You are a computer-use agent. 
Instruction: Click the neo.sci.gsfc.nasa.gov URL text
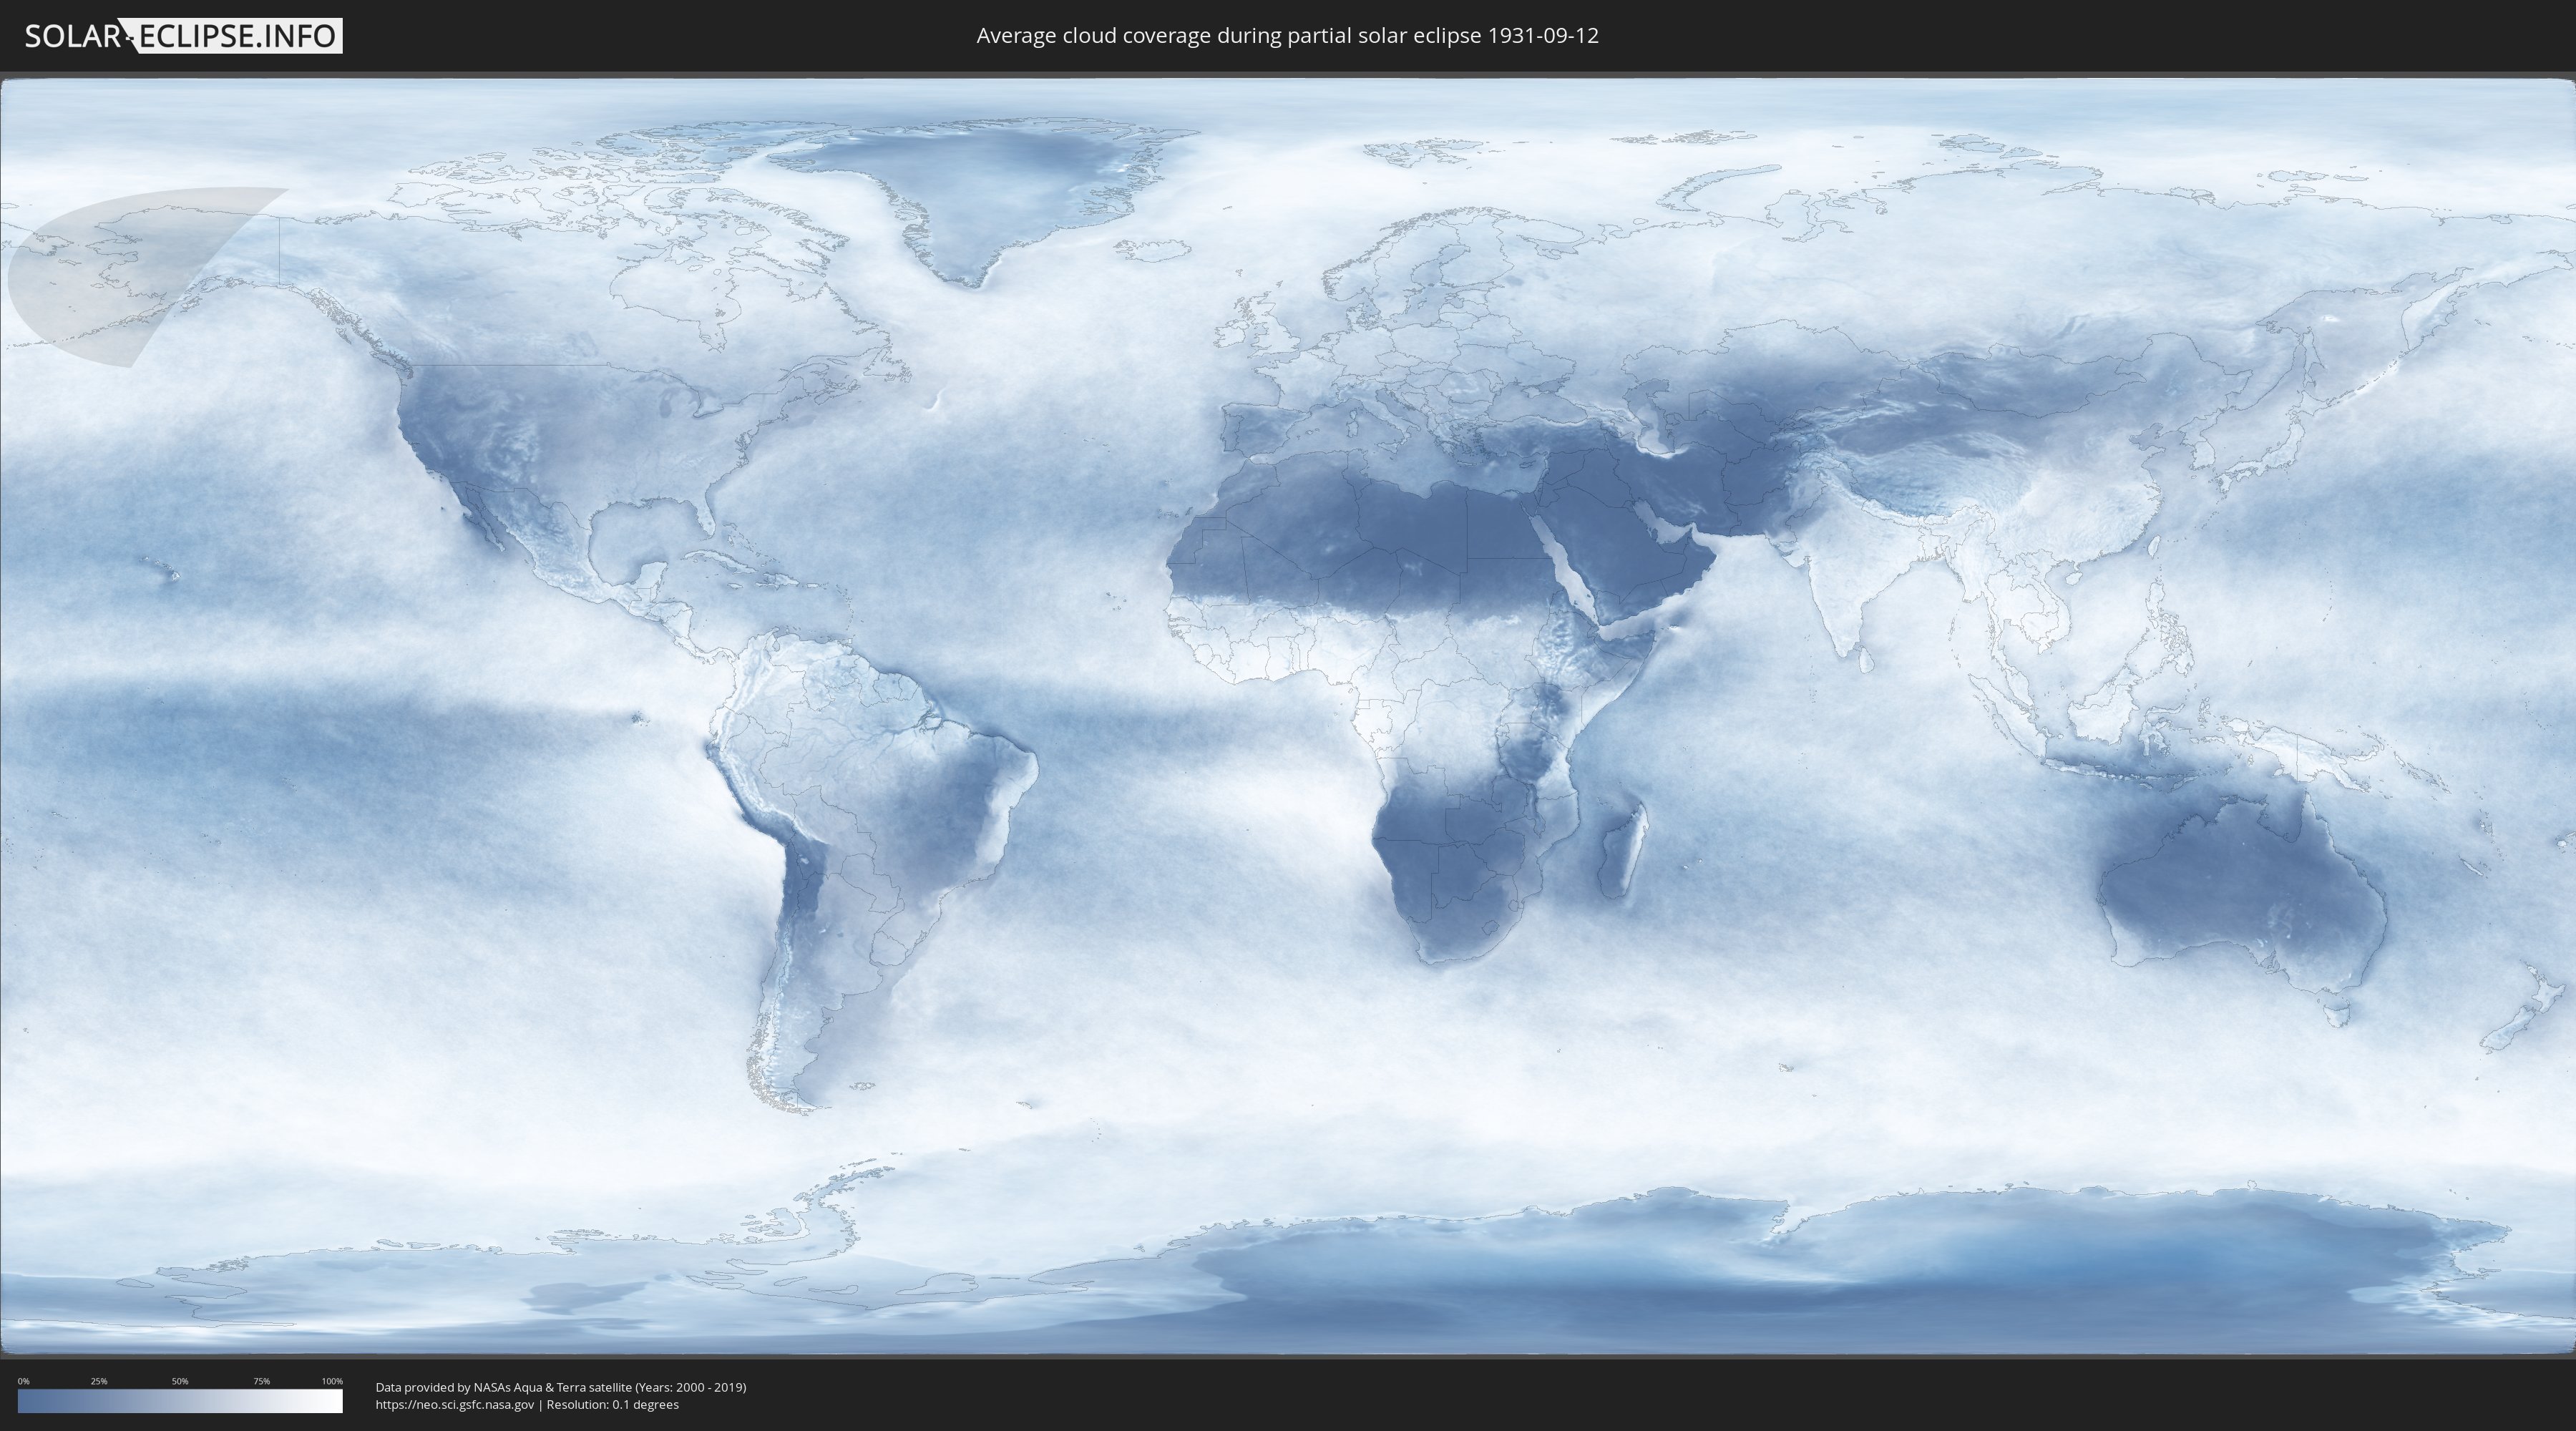(455, 1405)
